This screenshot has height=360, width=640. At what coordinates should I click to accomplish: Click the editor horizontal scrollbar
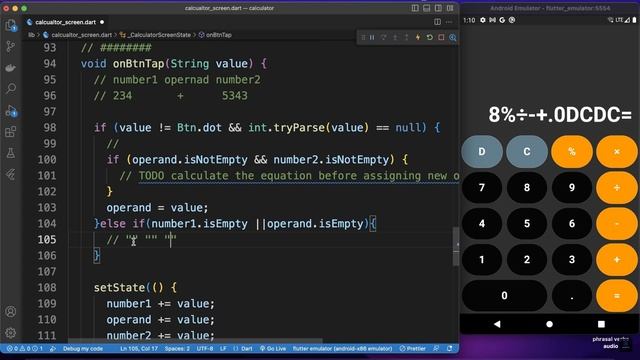(195, 340)
